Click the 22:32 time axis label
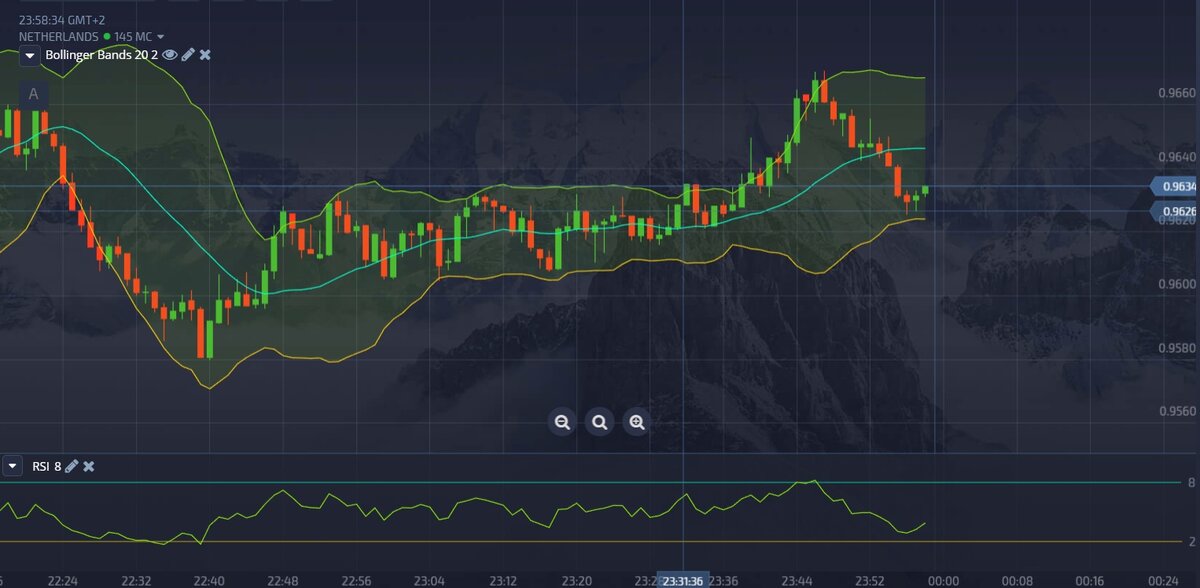The image size is (1200, 588). point(136,580)
